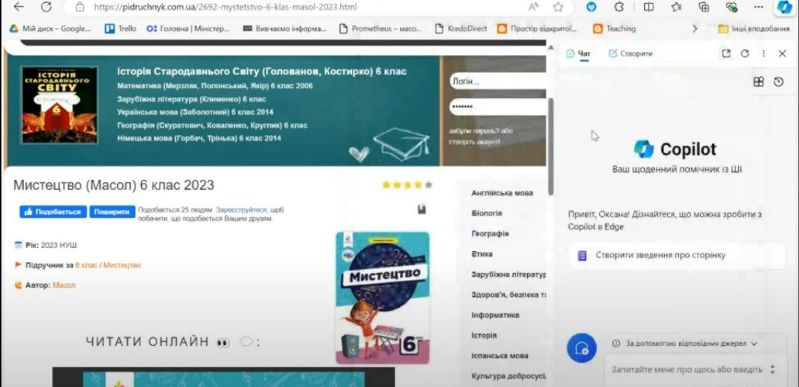Open the Edge settings and more menu
Viewport: 799px width, 387px height.
759,7
